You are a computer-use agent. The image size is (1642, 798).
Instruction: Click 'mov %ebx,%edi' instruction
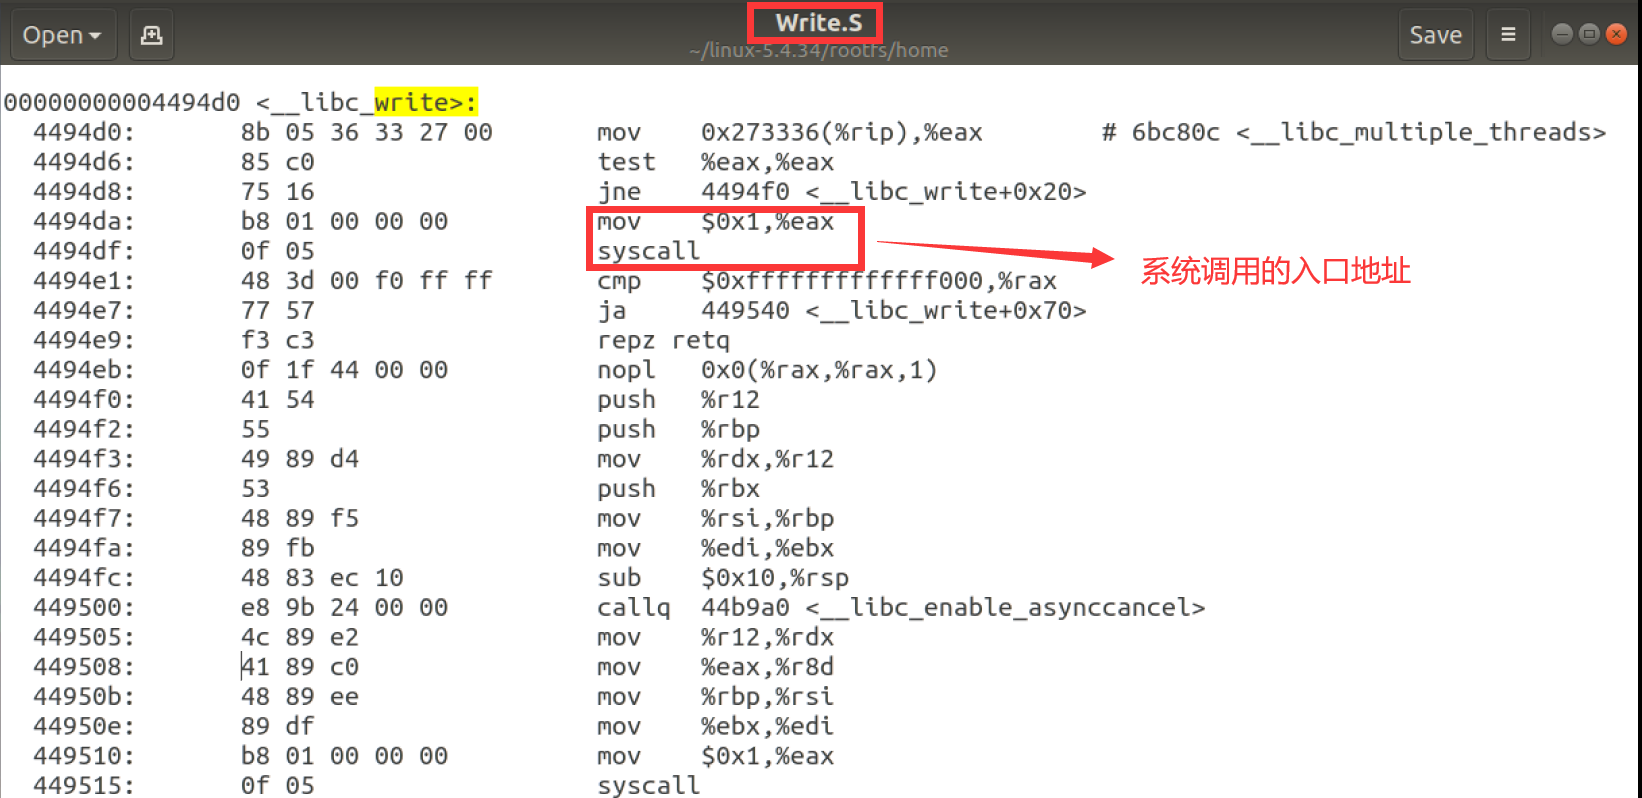point(715,726)
